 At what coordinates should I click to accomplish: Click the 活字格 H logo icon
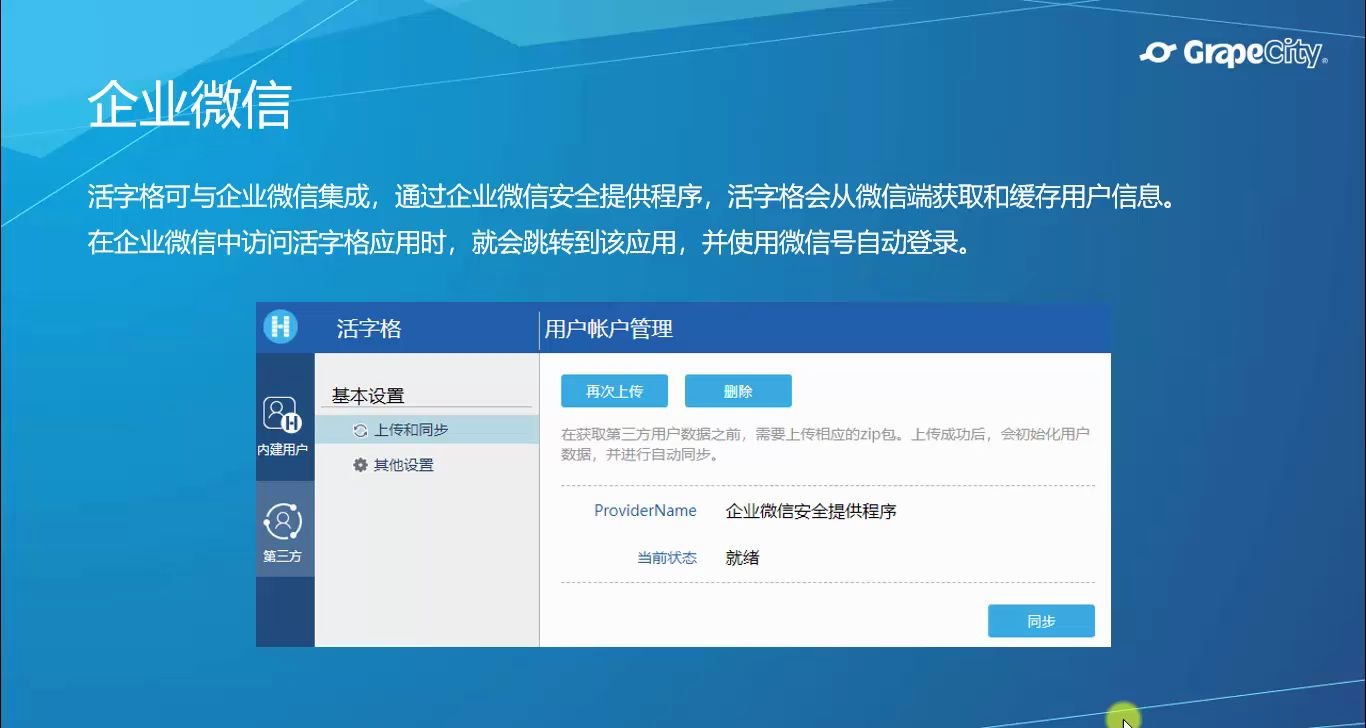coord(281,327)
